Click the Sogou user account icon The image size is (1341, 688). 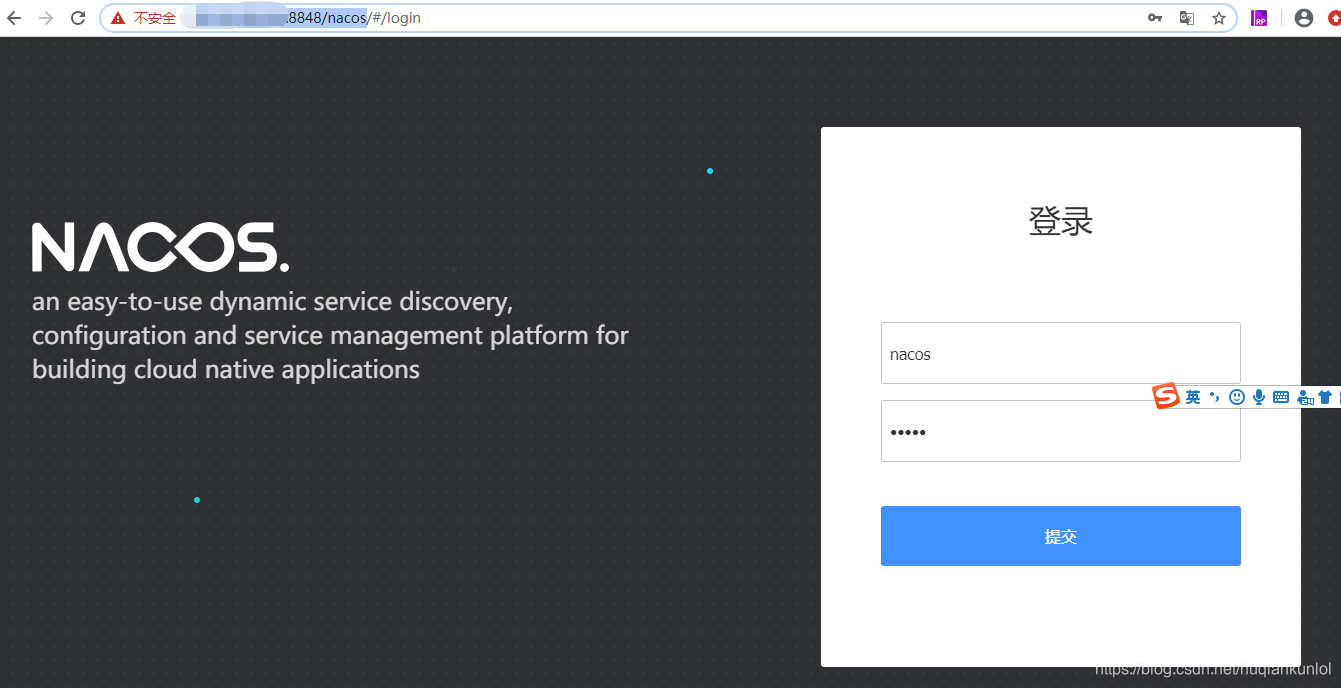(1305, 397)
